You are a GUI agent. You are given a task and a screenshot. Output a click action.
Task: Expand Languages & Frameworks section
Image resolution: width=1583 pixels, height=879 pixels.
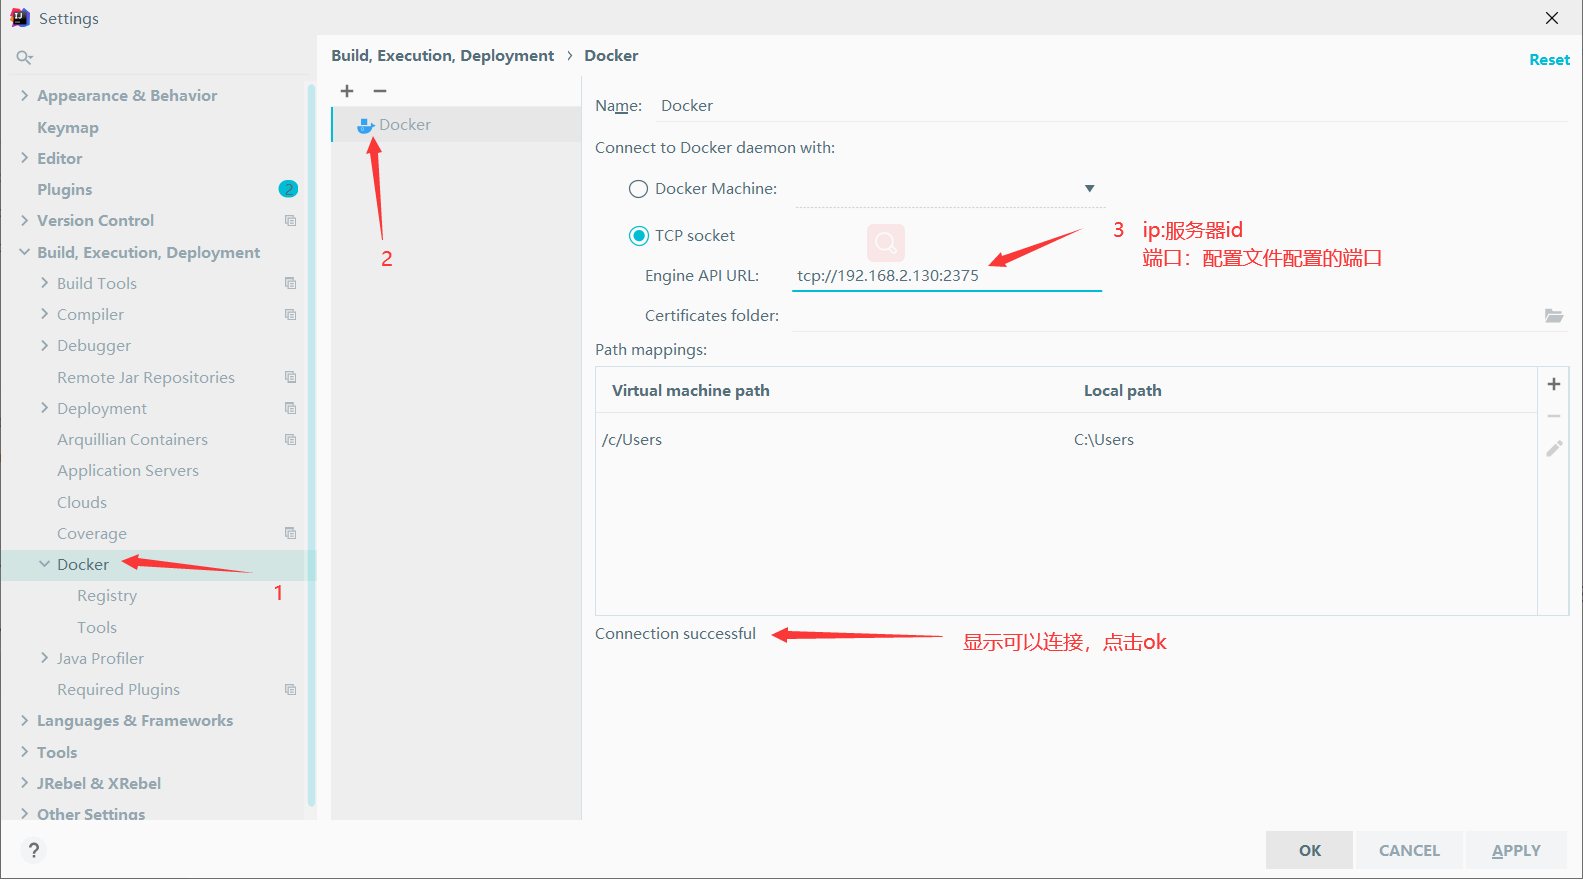pos(24,720)
